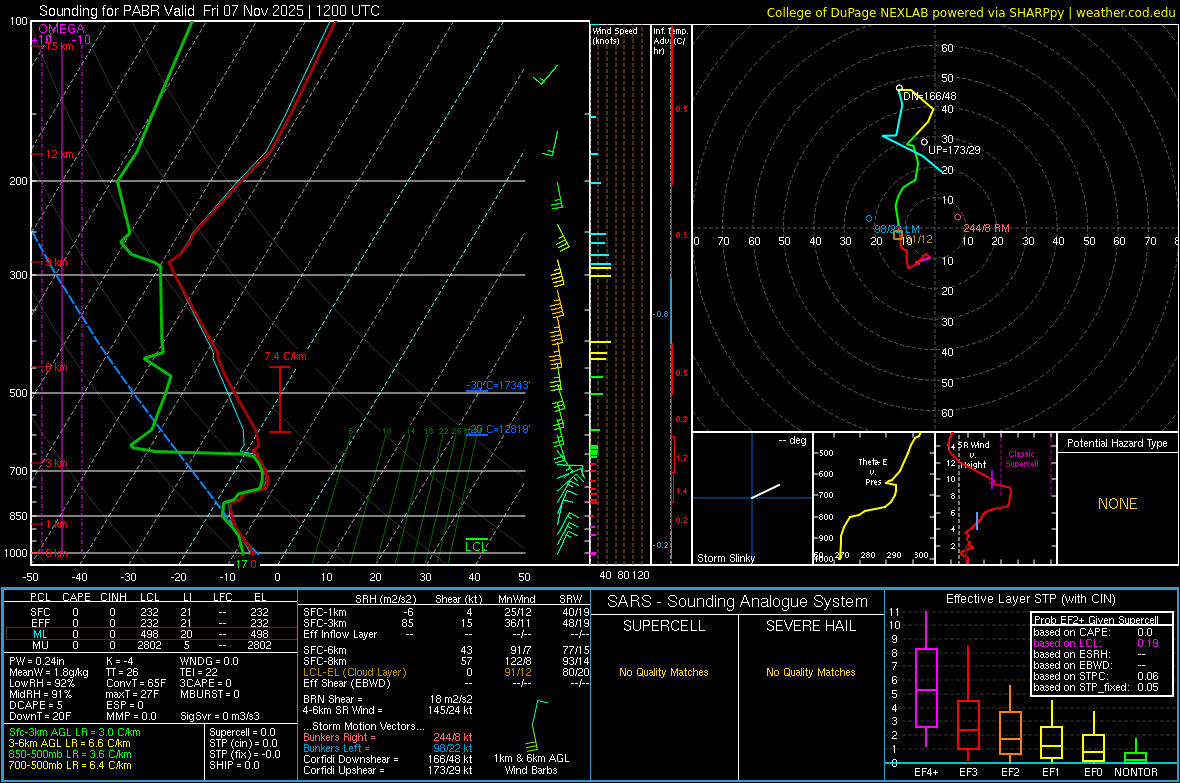
Task: Select the EFF parcel row
Action: pos(149,623)
